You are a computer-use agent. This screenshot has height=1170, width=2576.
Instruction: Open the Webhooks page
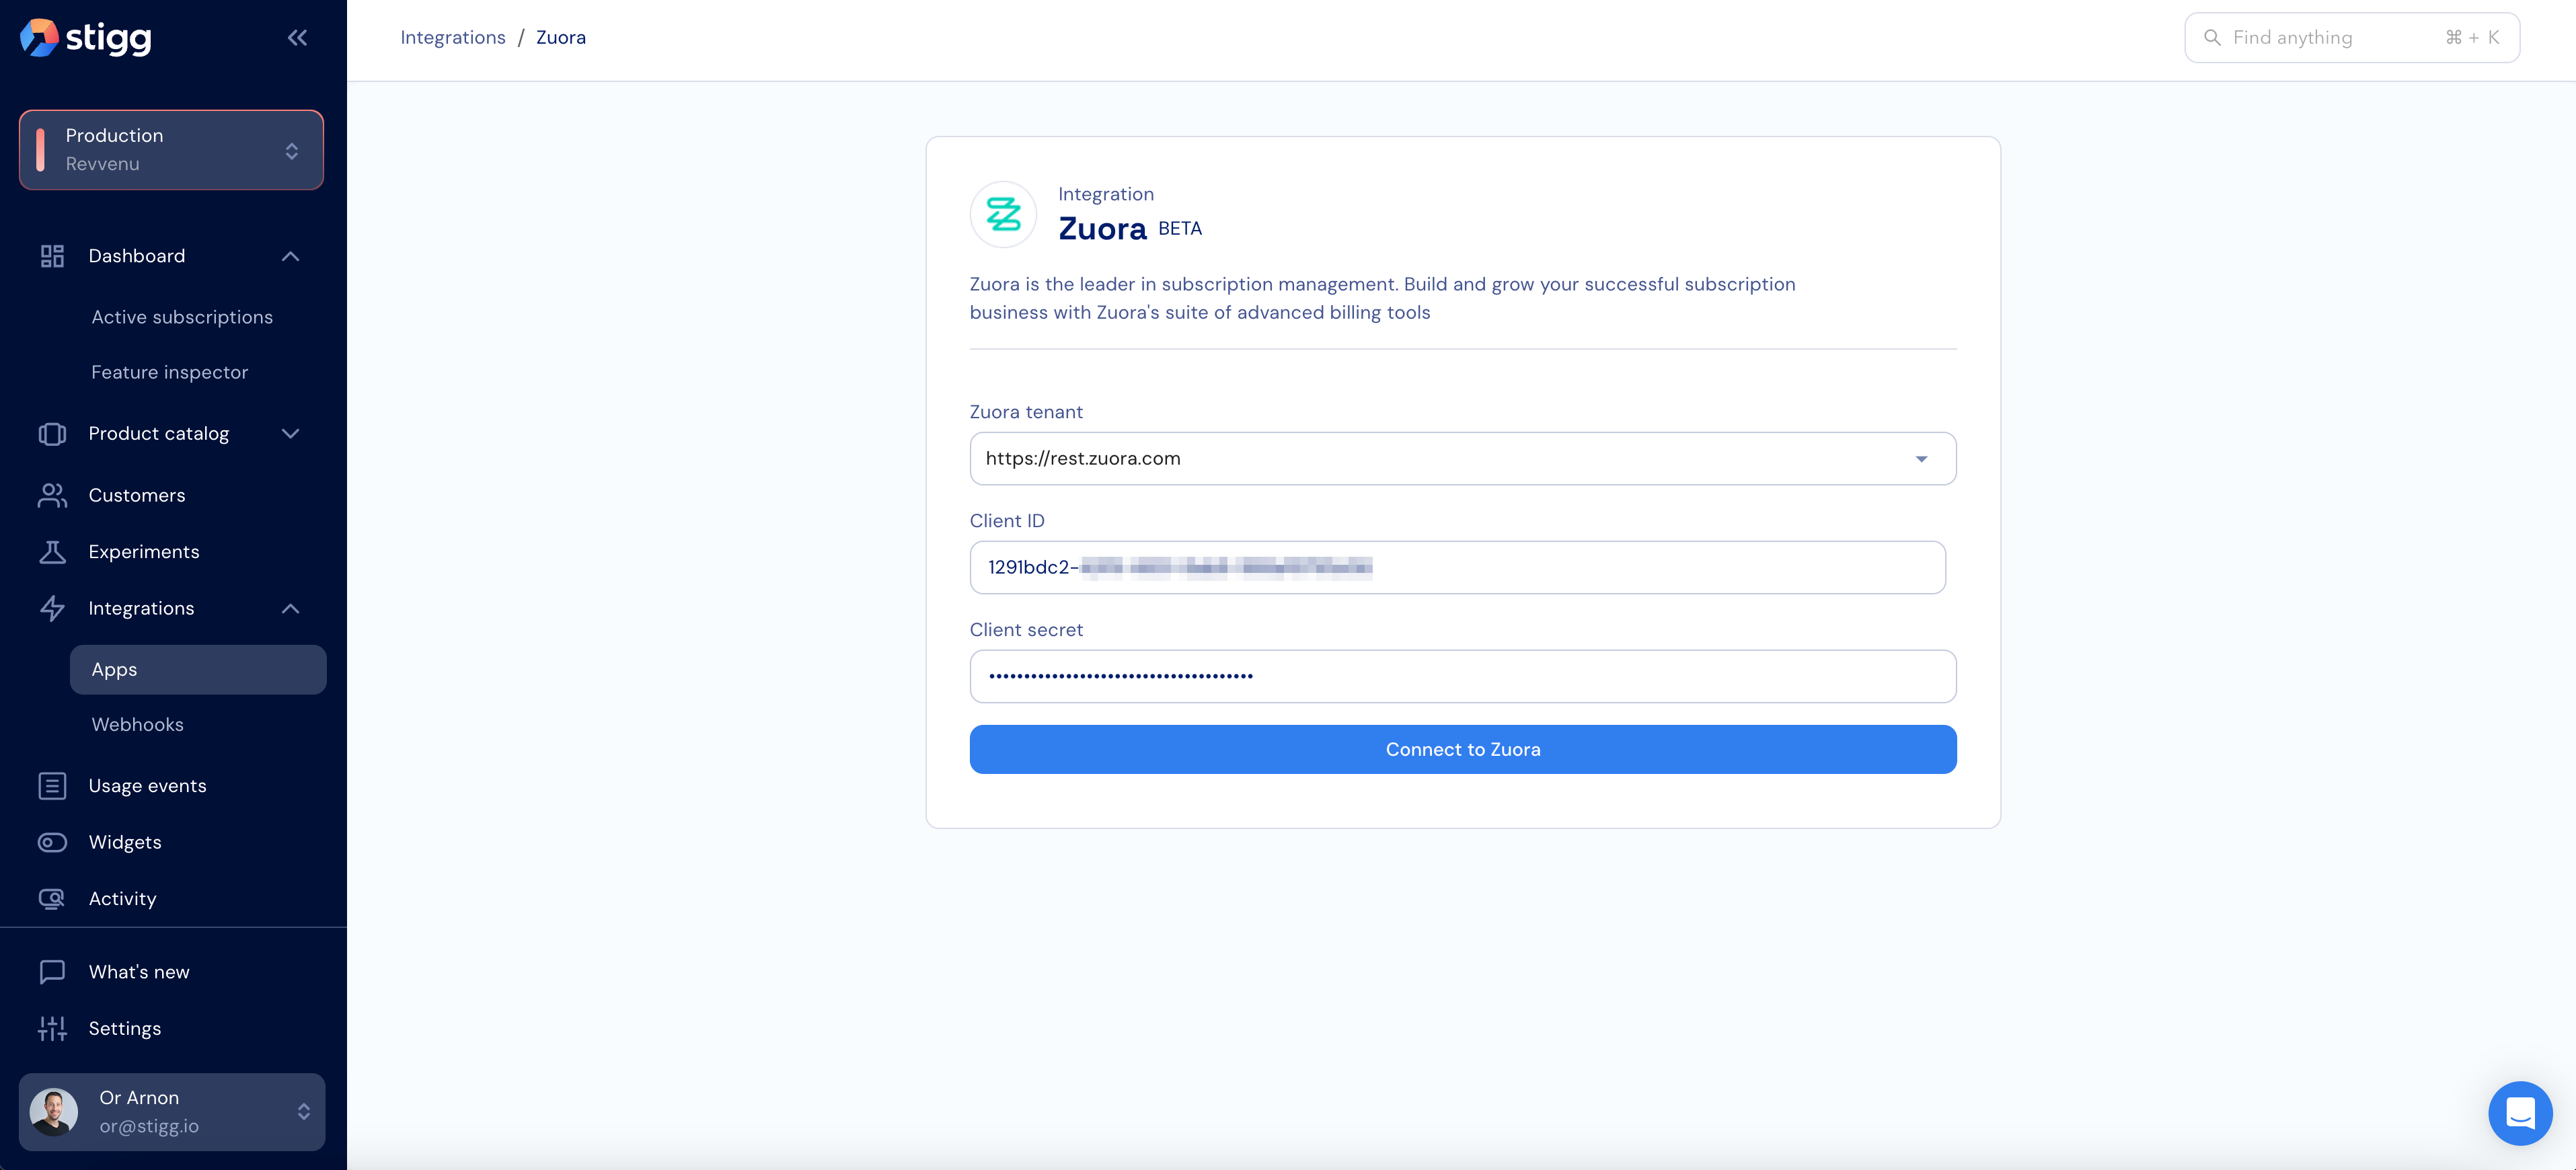pyautogui.click(x=138, y=725)
